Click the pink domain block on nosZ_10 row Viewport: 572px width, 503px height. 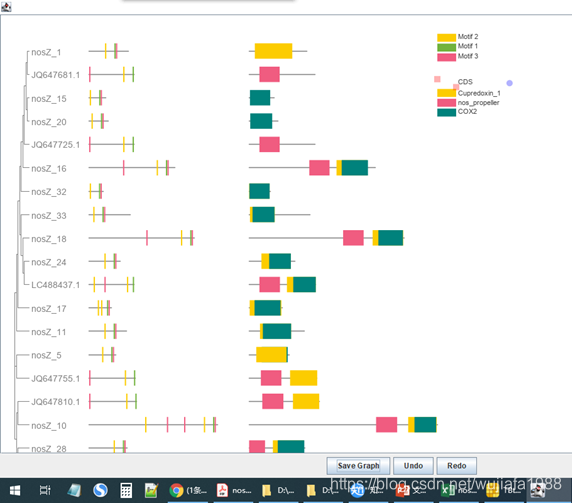click(x=386, y=425)
